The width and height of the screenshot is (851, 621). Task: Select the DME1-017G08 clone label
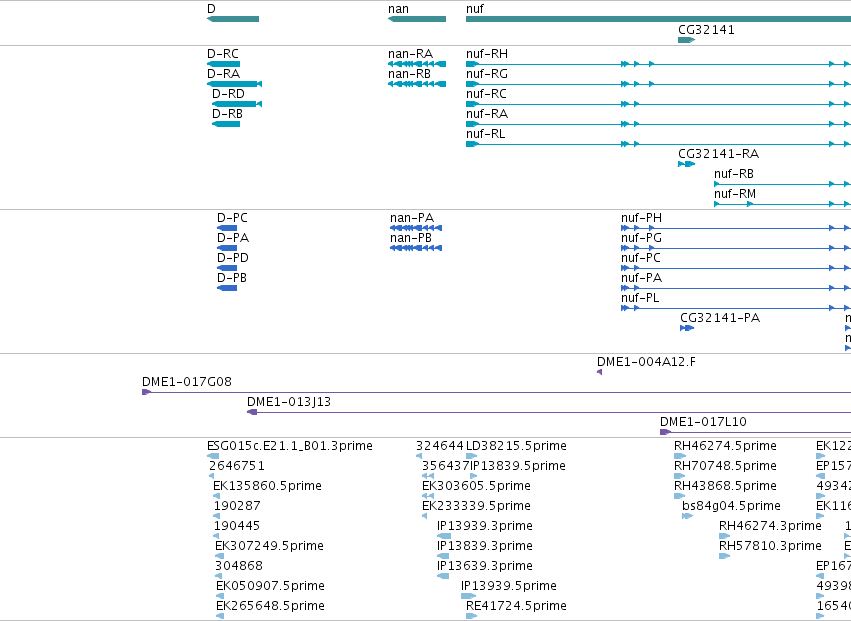[x=187, y=382]
